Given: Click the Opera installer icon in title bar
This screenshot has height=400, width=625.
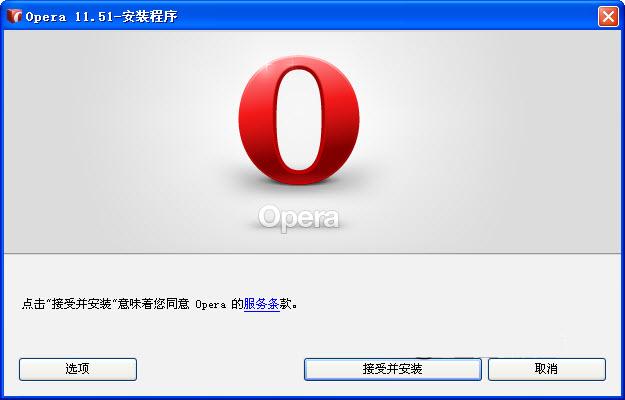Looking at the screenshot, I should 14,16.
